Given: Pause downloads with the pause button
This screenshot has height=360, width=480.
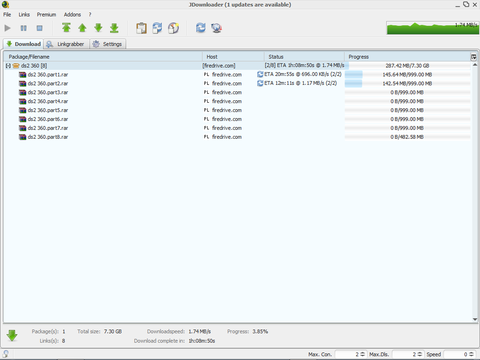Looking at the screenshot, I should click(23, 28).
